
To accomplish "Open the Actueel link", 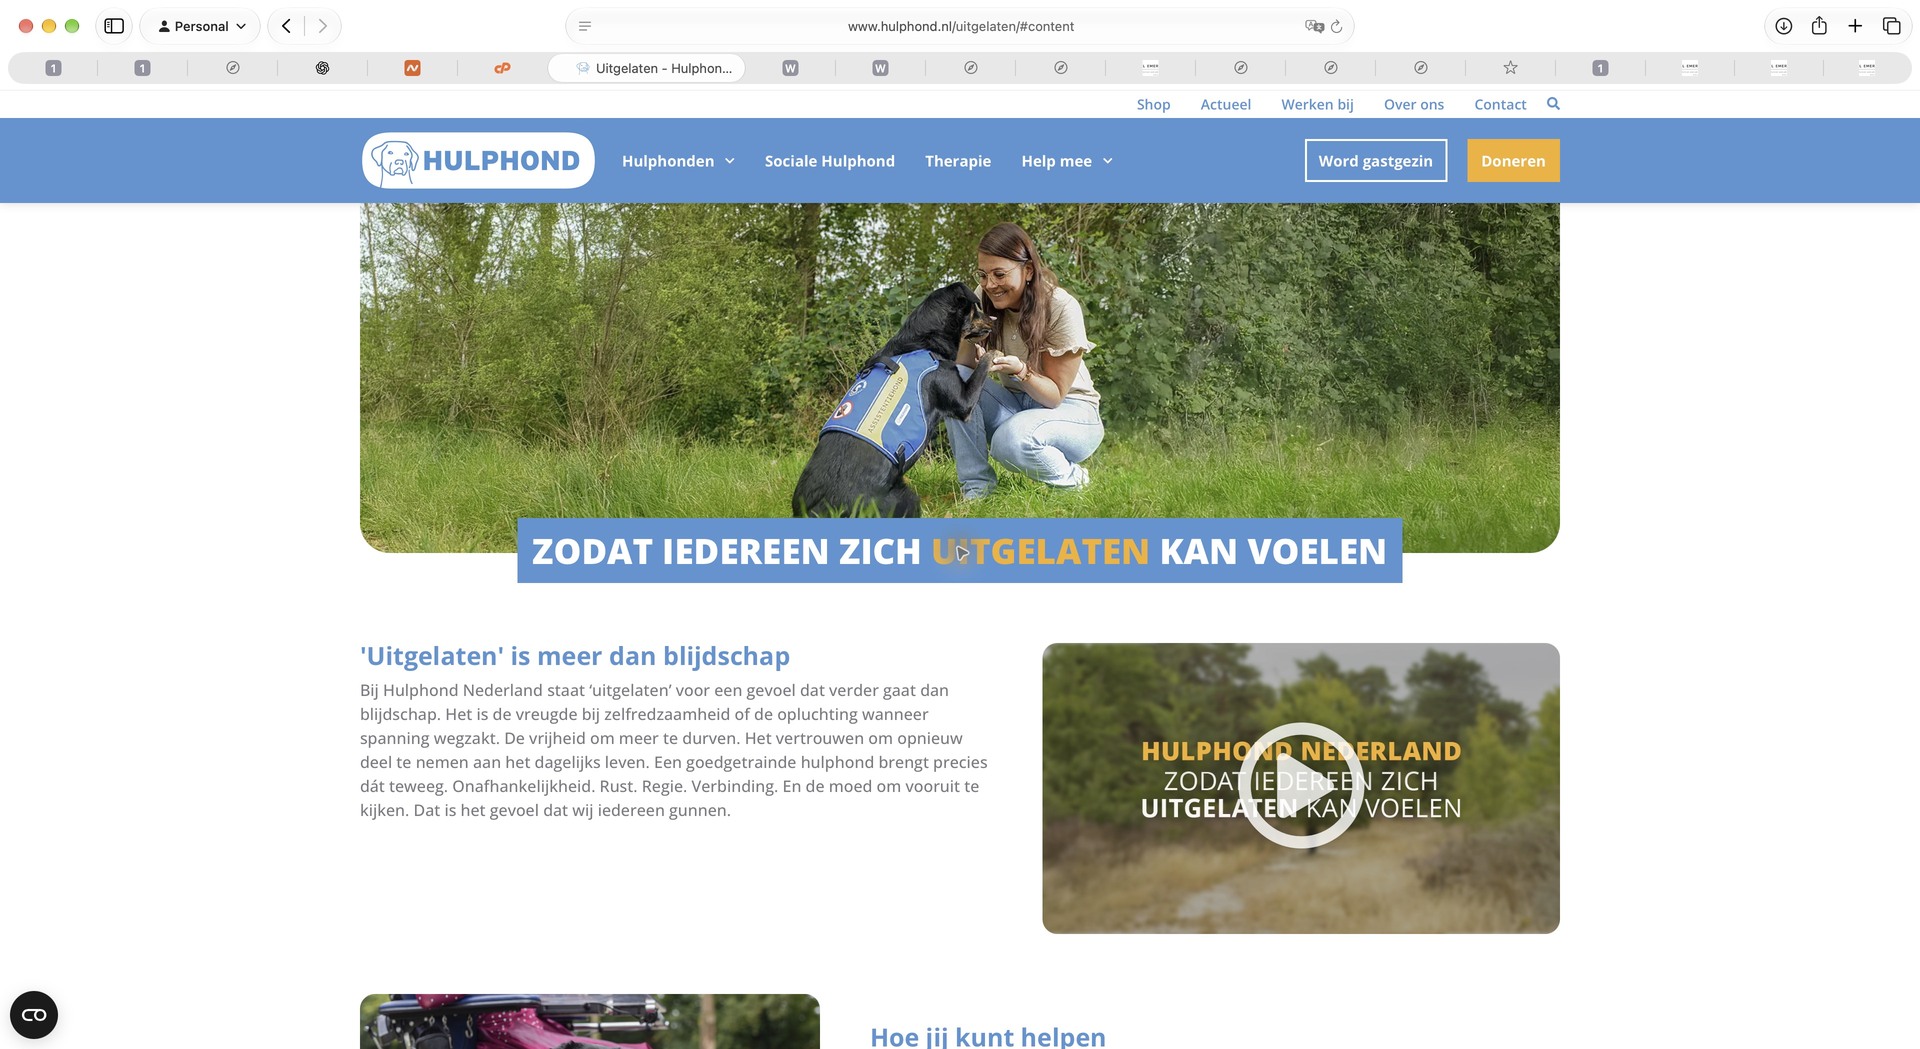I will pyautogui.click(x=1225, y=104).
